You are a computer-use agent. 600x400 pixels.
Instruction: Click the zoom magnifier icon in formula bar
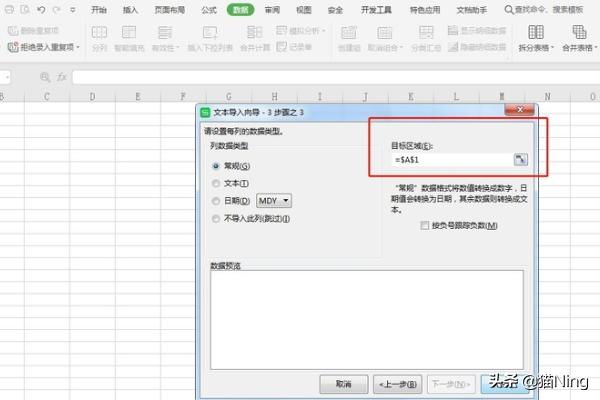click(x=45, y=77)
